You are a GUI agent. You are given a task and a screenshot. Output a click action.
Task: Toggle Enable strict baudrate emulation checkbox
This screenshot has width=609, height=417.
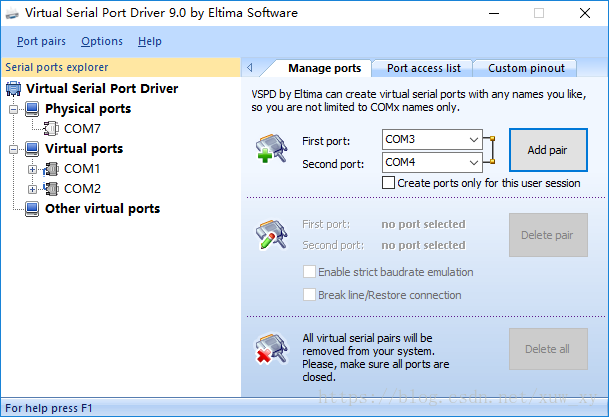click(x=309, y=272)
